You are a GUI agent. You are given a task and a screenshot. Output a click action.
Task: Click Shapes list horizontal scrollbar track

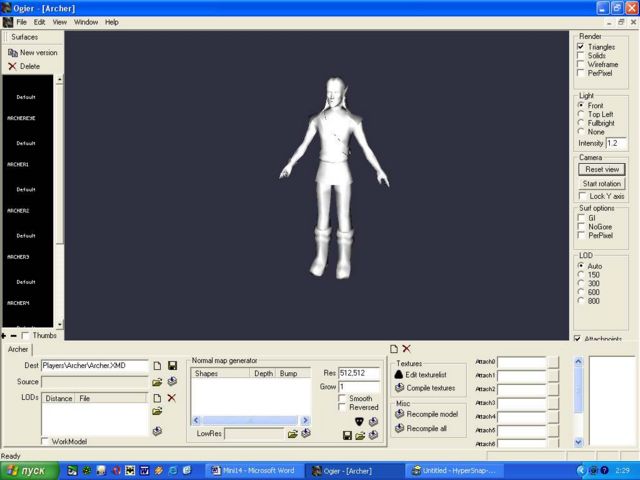pos(251,420)
